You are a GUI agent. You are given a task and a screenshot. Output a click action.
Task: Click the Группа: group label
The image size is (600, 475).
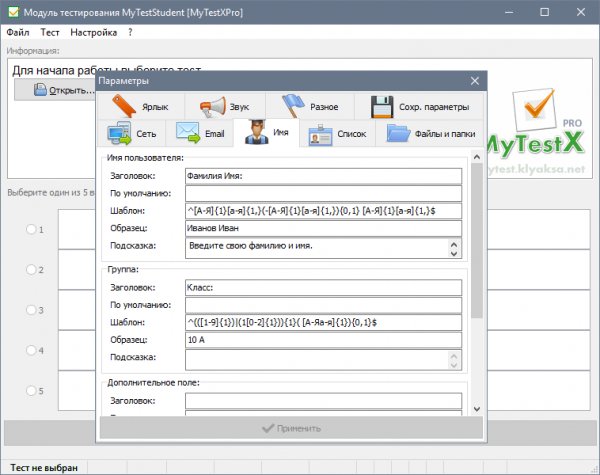pos(123,269)
